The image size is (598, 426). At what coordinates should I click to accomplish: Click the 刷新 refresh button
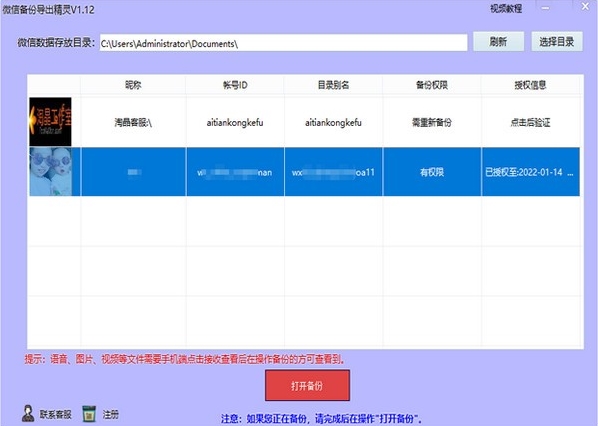pos(498,42)
